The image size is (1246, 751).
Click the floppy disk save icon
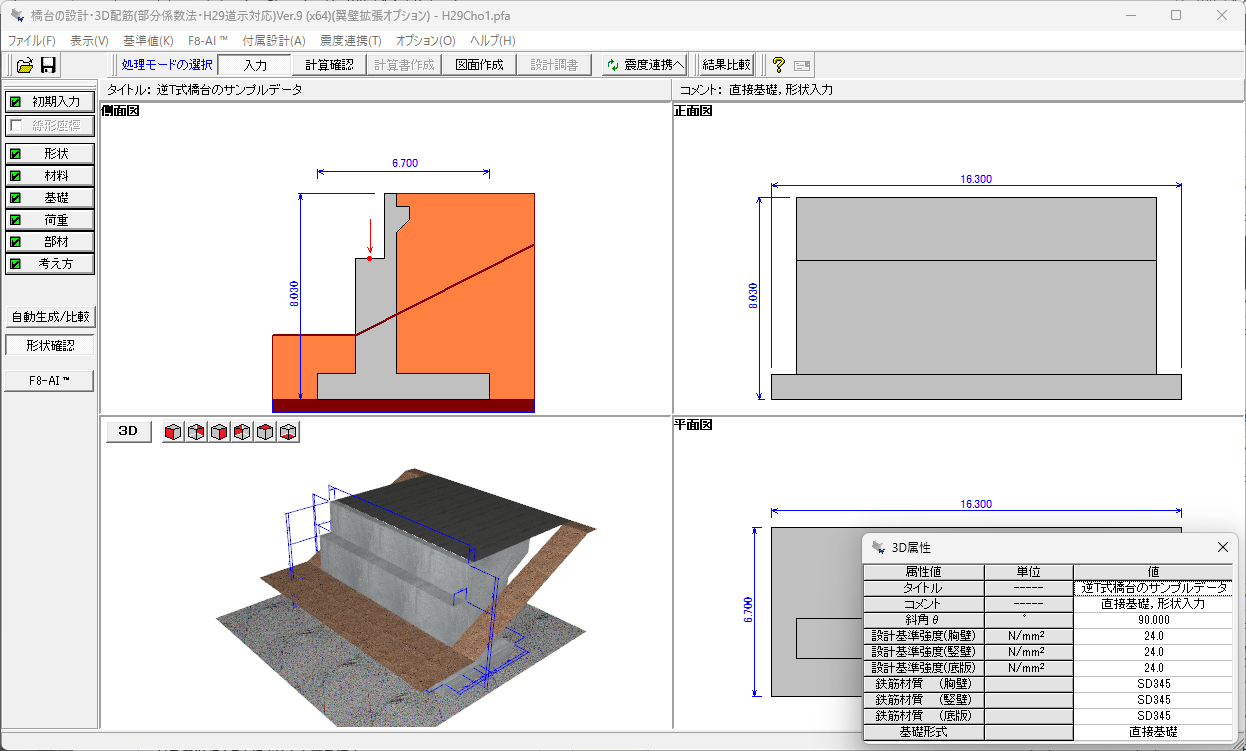click(x=48, y=65)
